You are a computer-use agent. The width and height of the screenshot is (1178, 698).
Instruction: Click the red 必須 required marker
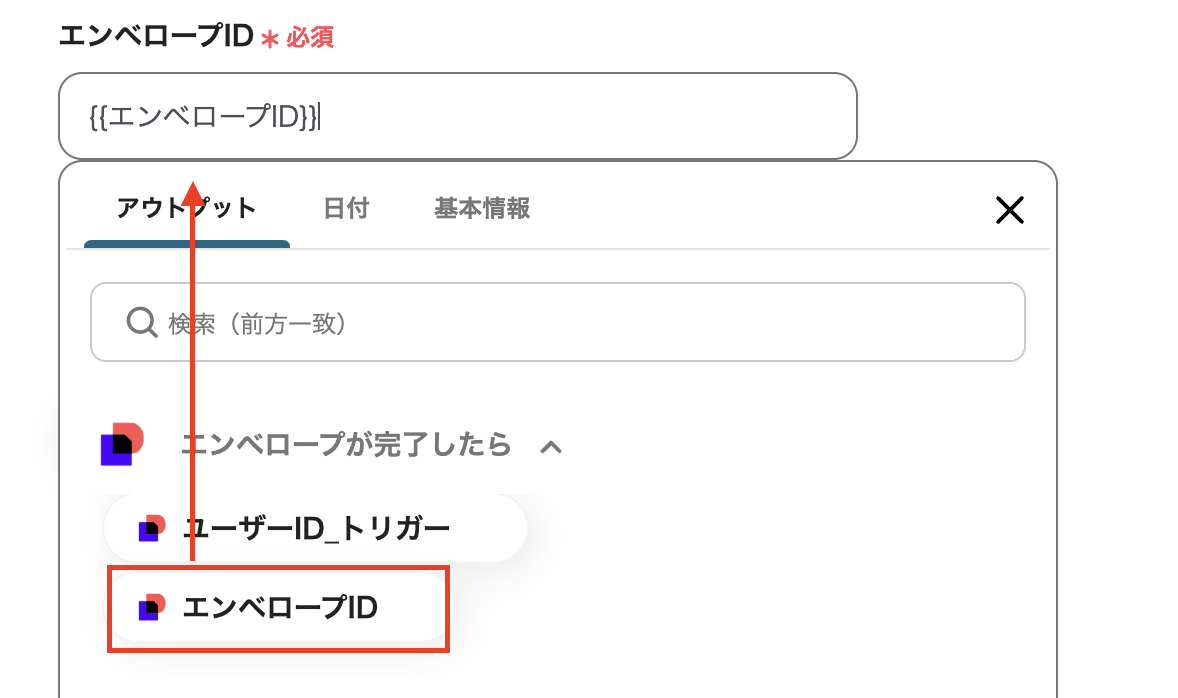tap(310, 38)
